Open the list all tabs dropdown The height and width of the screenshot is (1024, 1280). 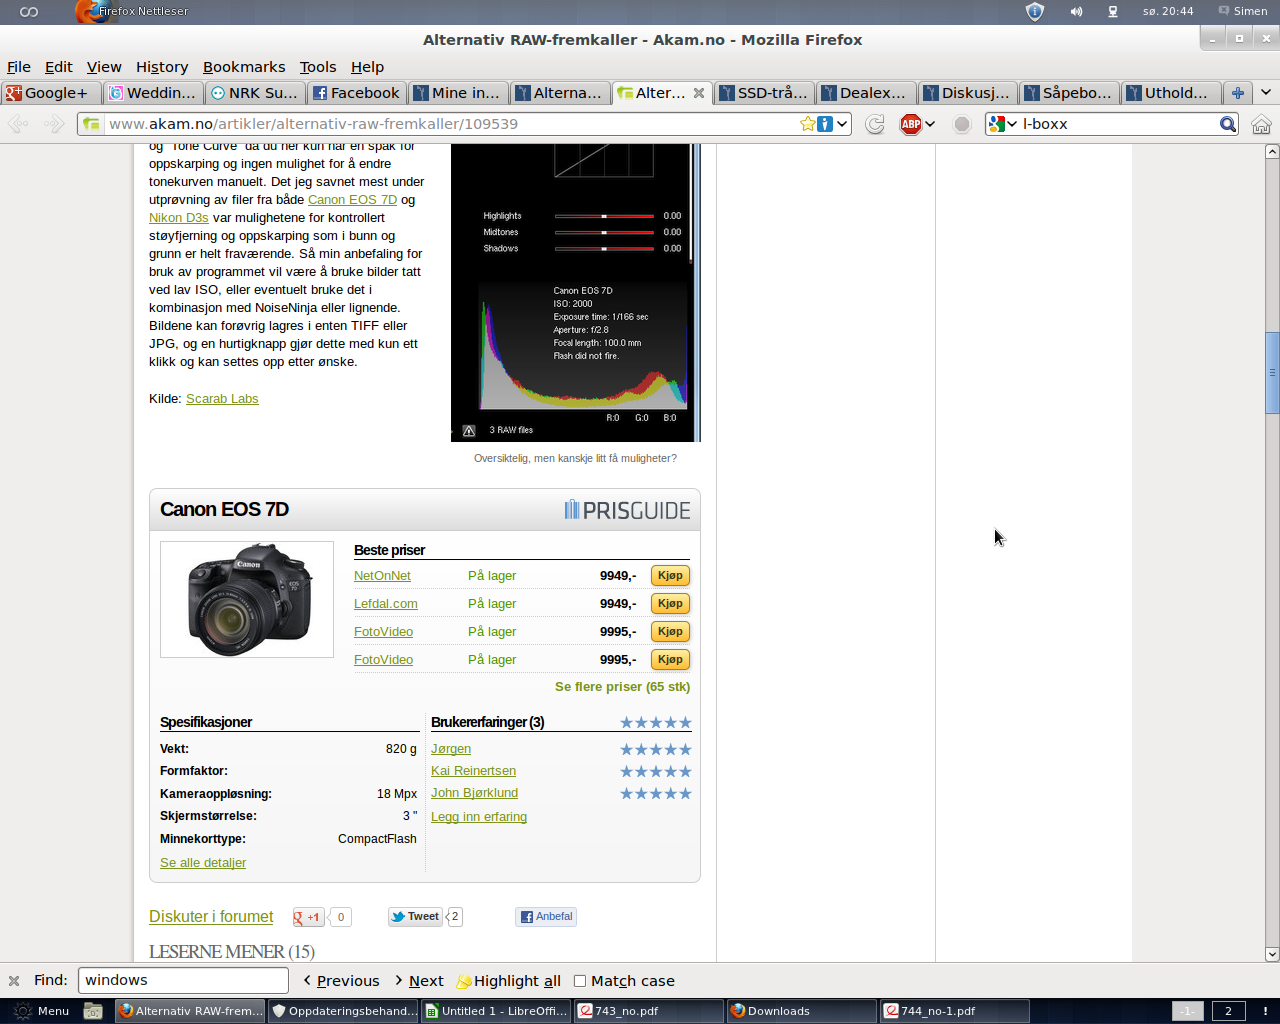[x=1266, y=93]
